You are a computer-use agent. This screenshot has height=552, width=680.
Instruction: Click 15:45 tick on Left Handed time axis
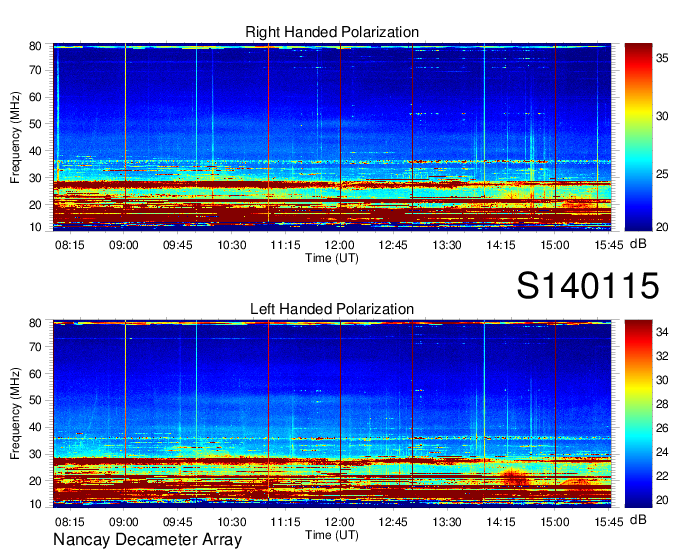[x=608, y=522]
